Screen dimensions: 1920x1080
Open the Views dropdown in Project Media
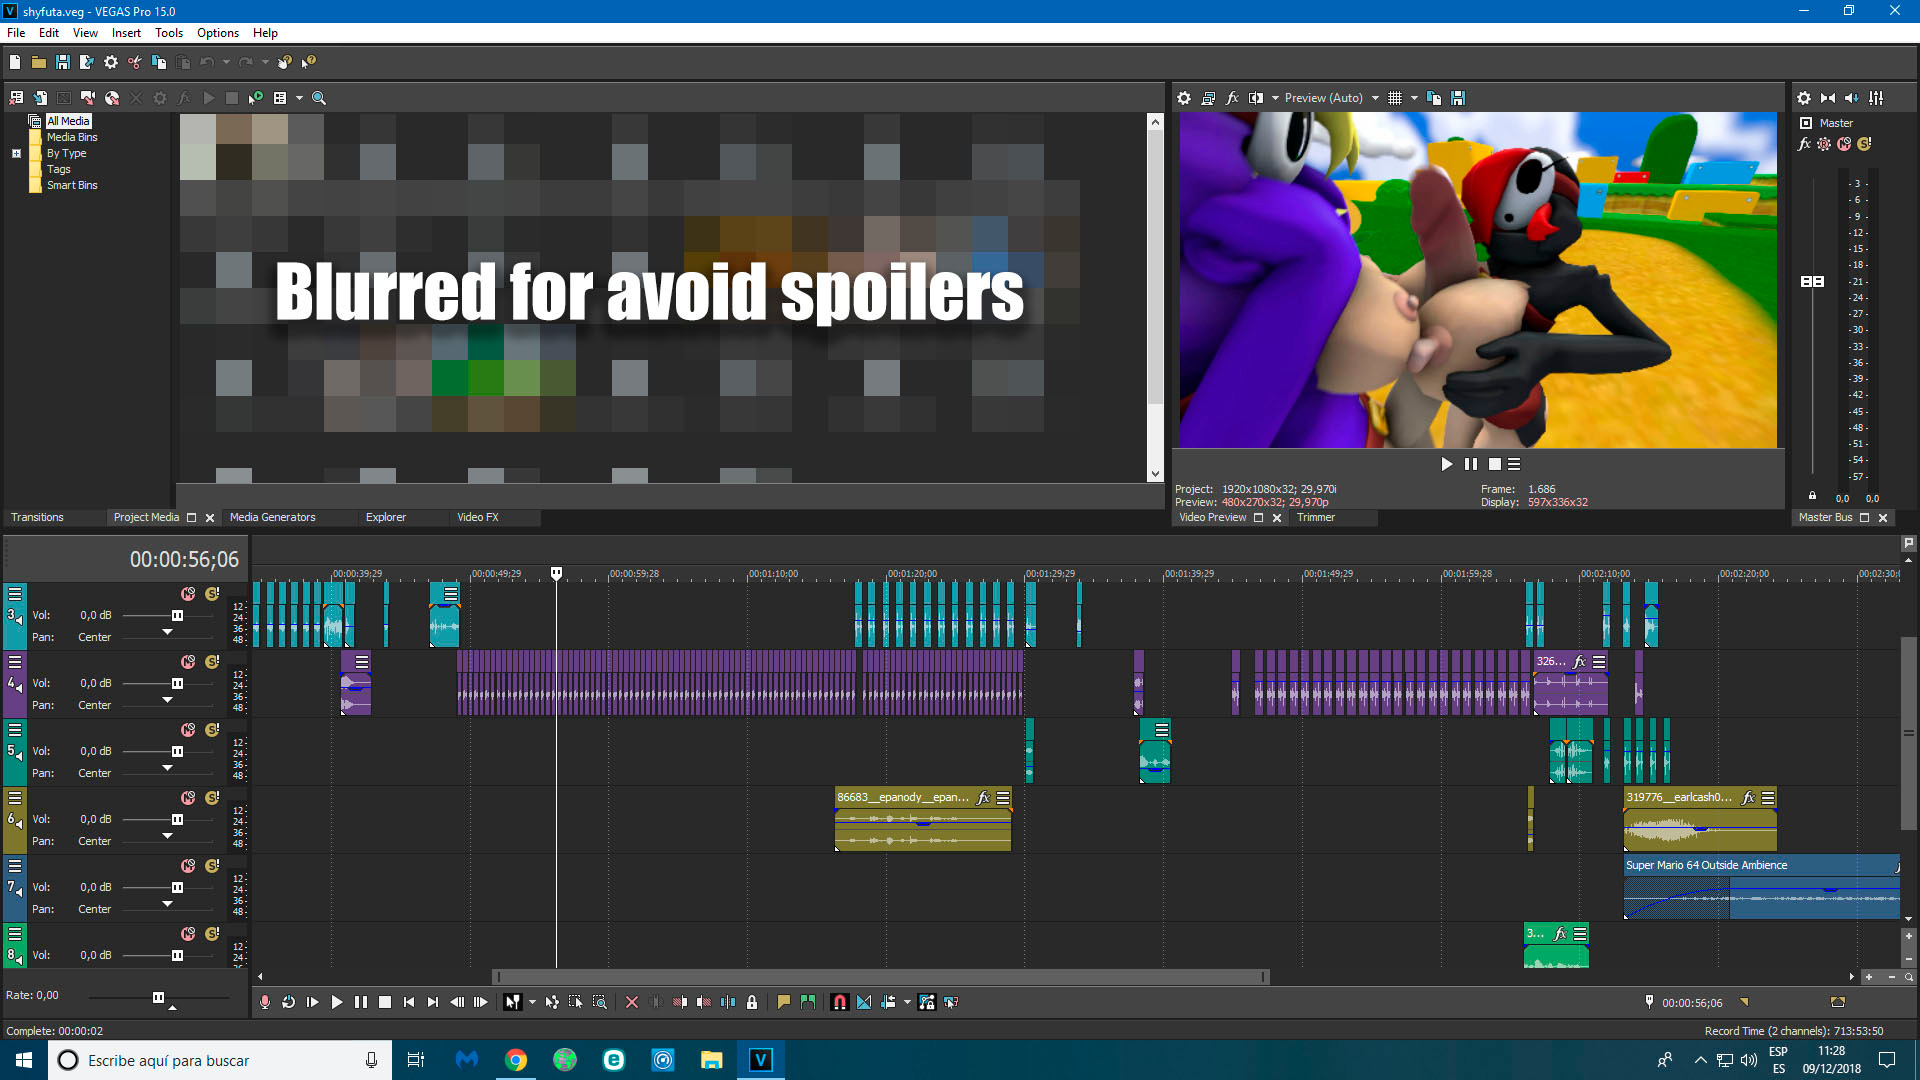[x=299, y=98]
